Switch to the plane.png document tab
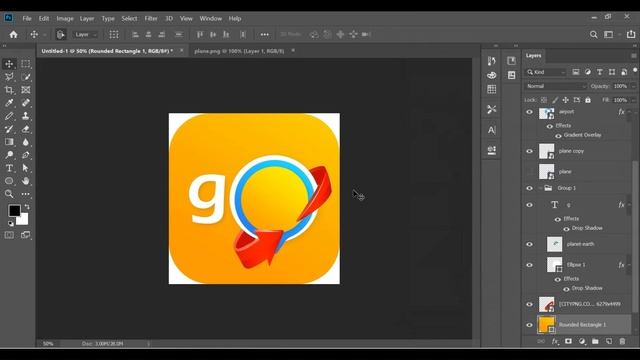 click(x=239, y=51)
